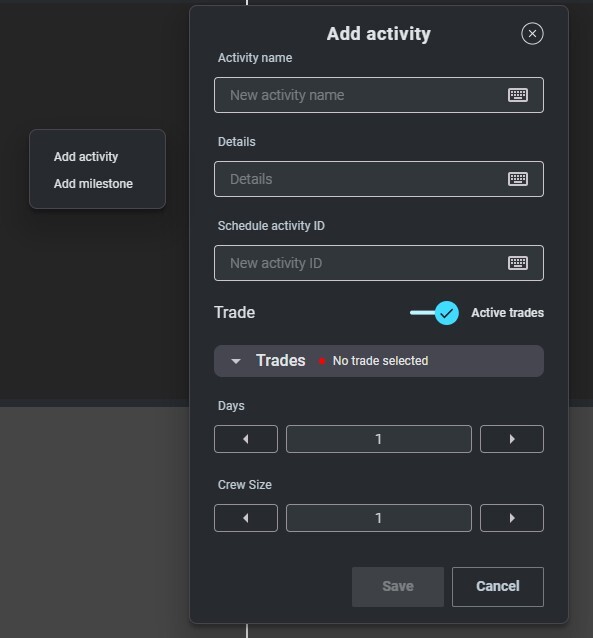The image size is (593, 638).
Task: Decrease Crew Size with left arrow
Action: click(246, 518)
